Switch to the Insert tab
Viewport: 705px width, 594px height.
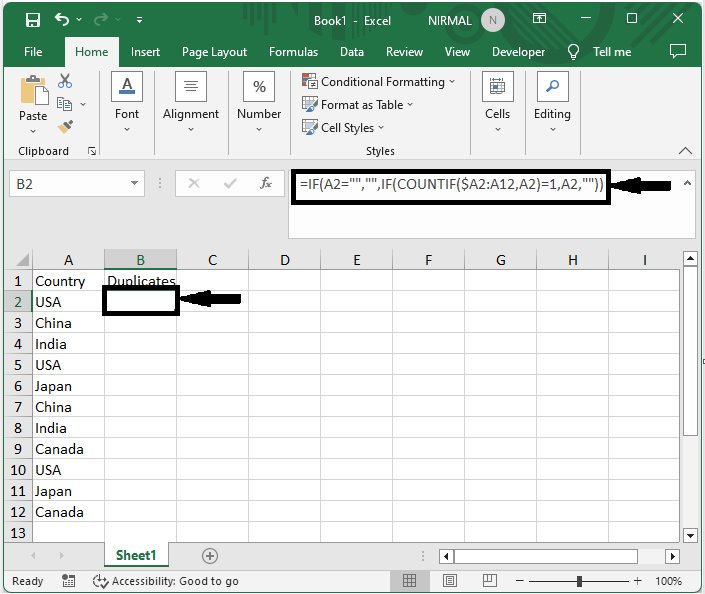pyautogui.click(x=145, y=52)
